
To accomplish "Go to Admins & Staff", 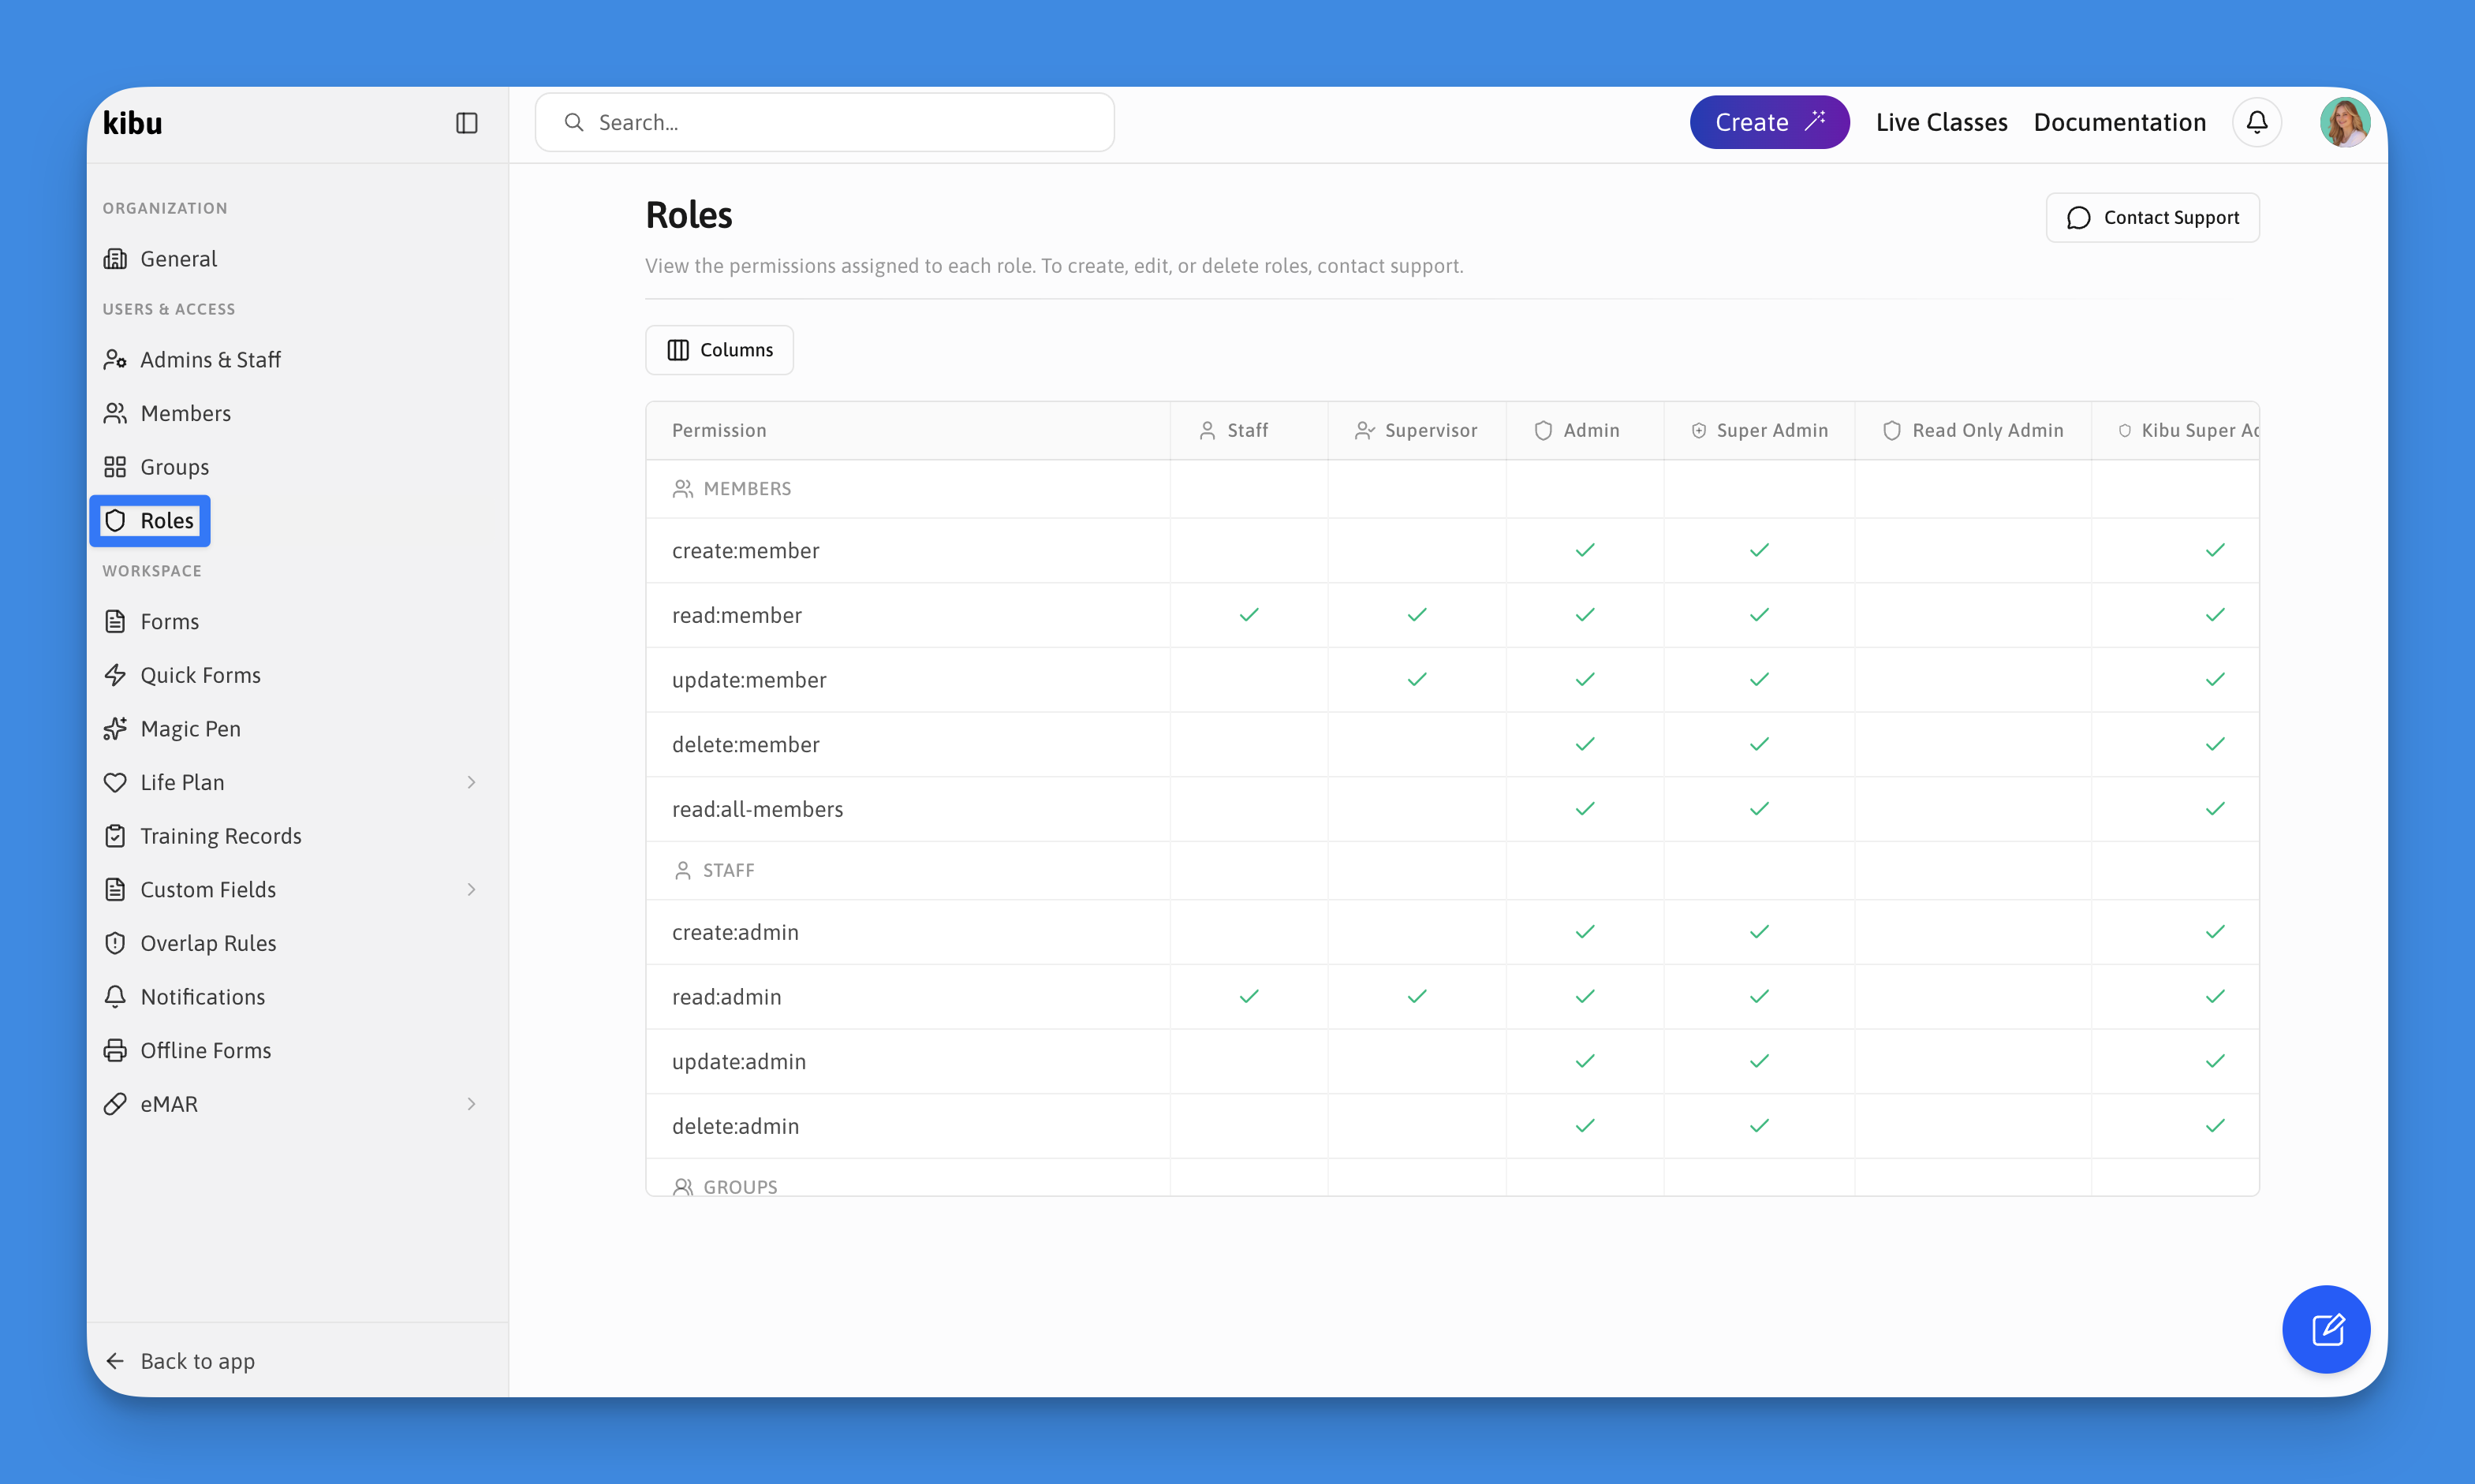I will coord(192,360).
